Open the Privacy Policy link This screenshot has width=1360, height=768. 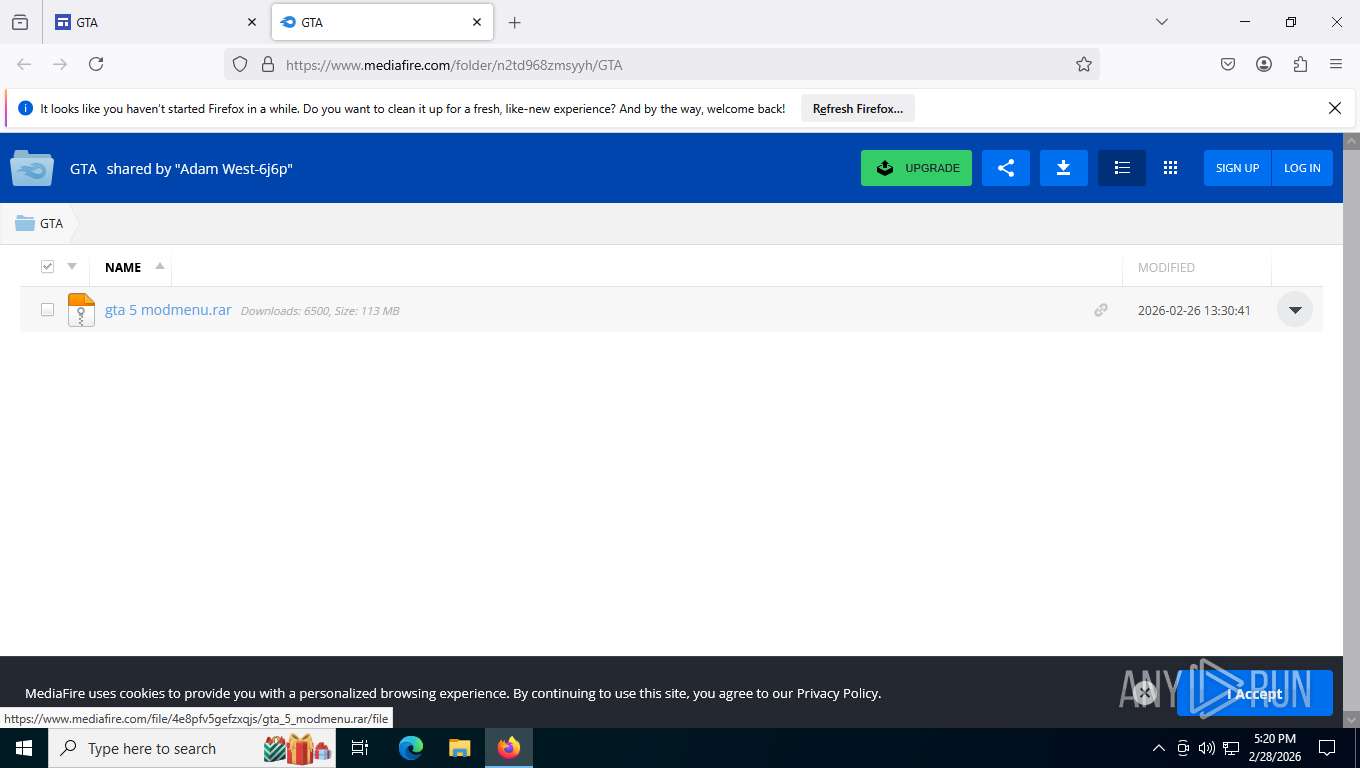(x=838, y=693)
